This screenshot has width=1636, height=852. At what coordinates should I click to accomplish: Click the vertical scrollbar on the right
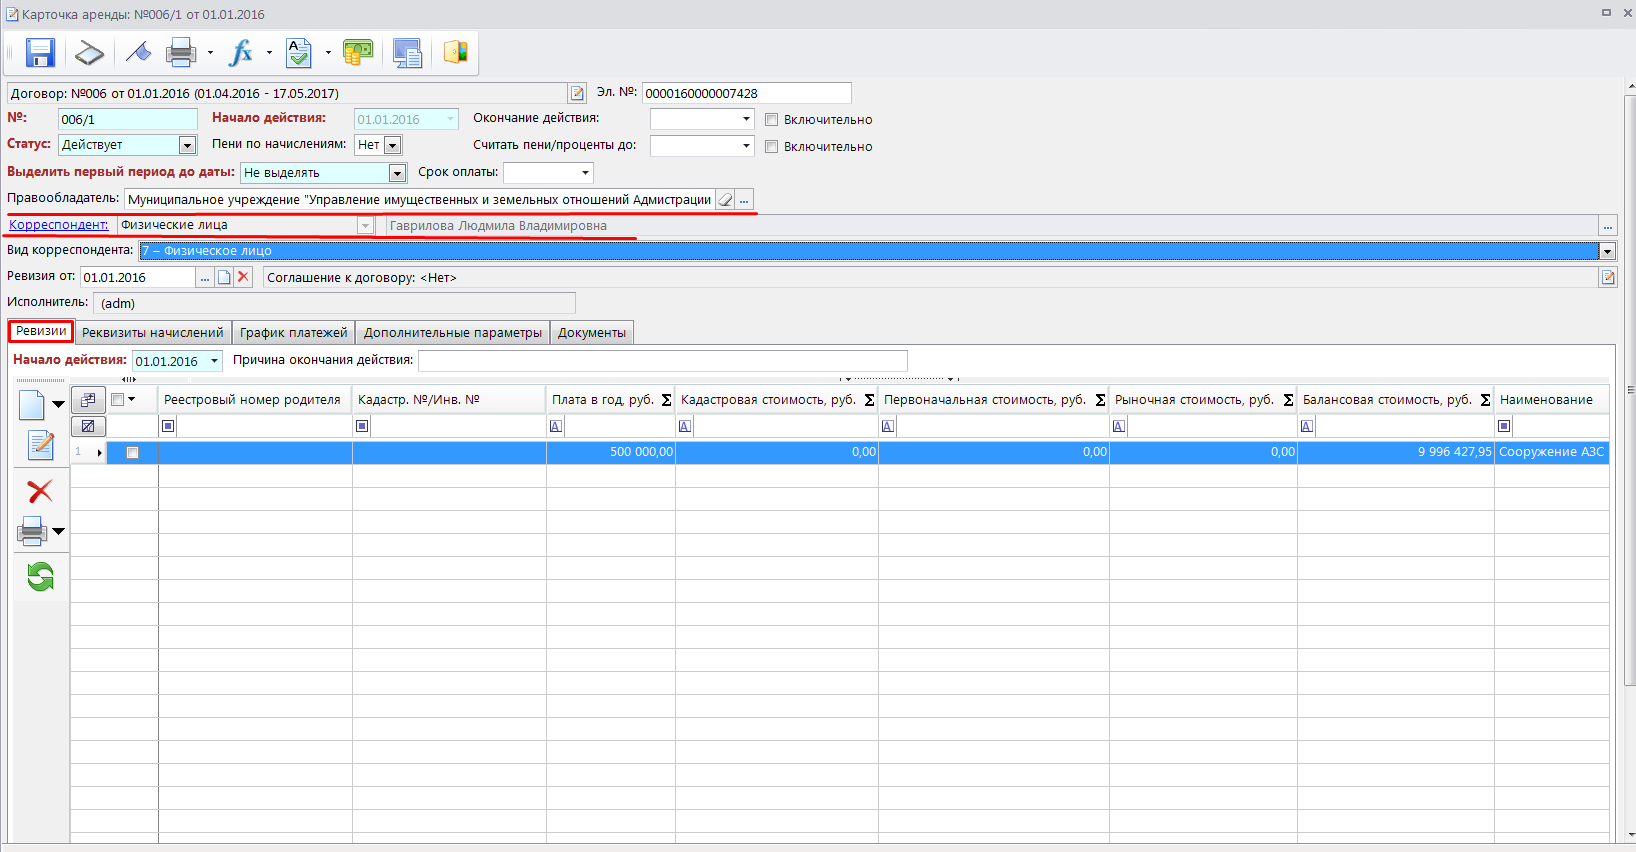point(1630,390)
